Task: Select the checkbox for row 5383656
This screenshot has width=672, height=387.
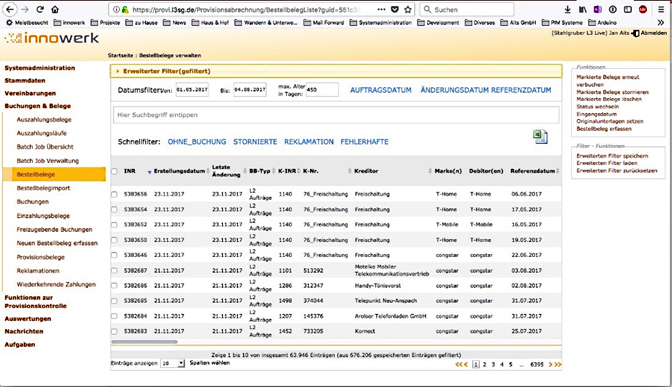Action: (x=114, y=194)
